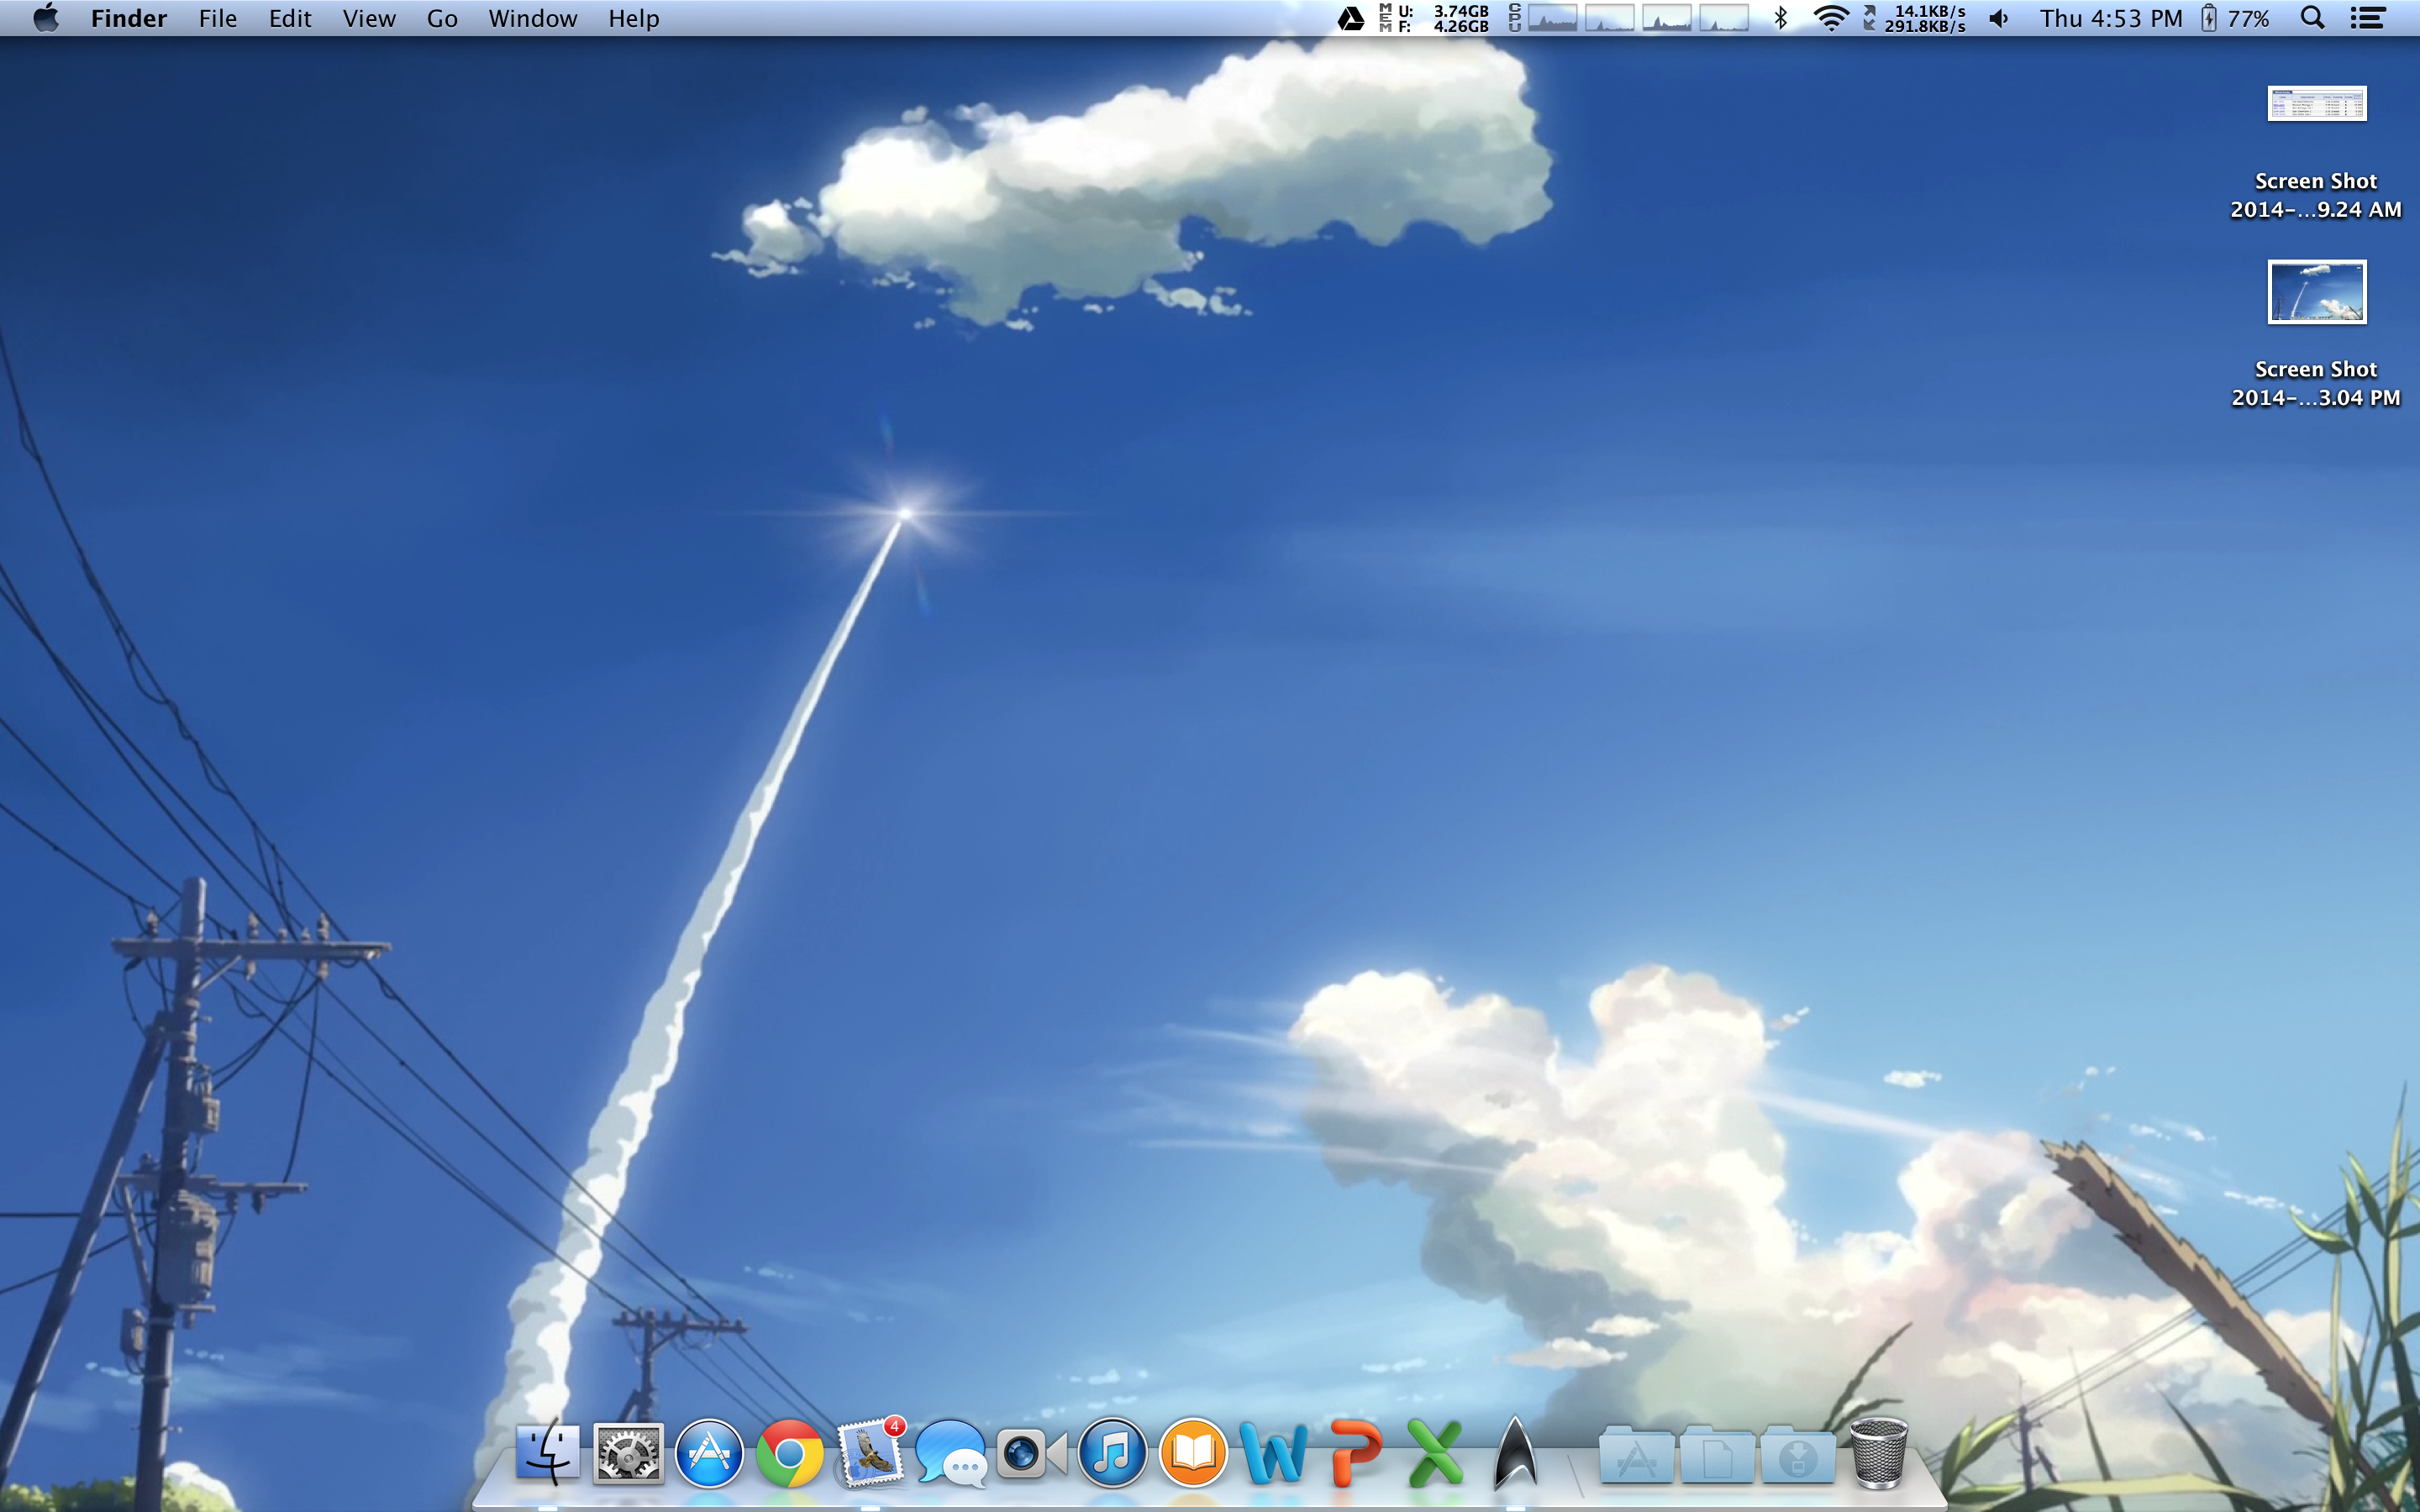Open the Go menu

(441, 18)
